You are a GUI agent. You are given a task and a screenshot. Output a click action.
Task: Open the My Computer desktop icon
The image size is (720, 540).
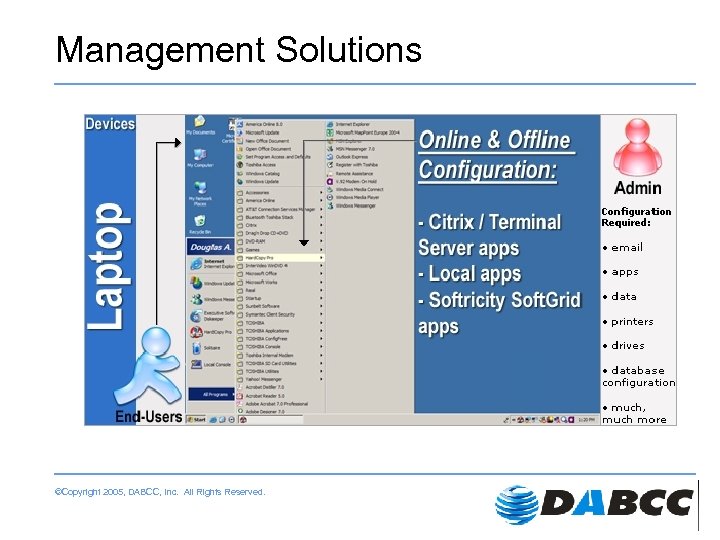200,158
